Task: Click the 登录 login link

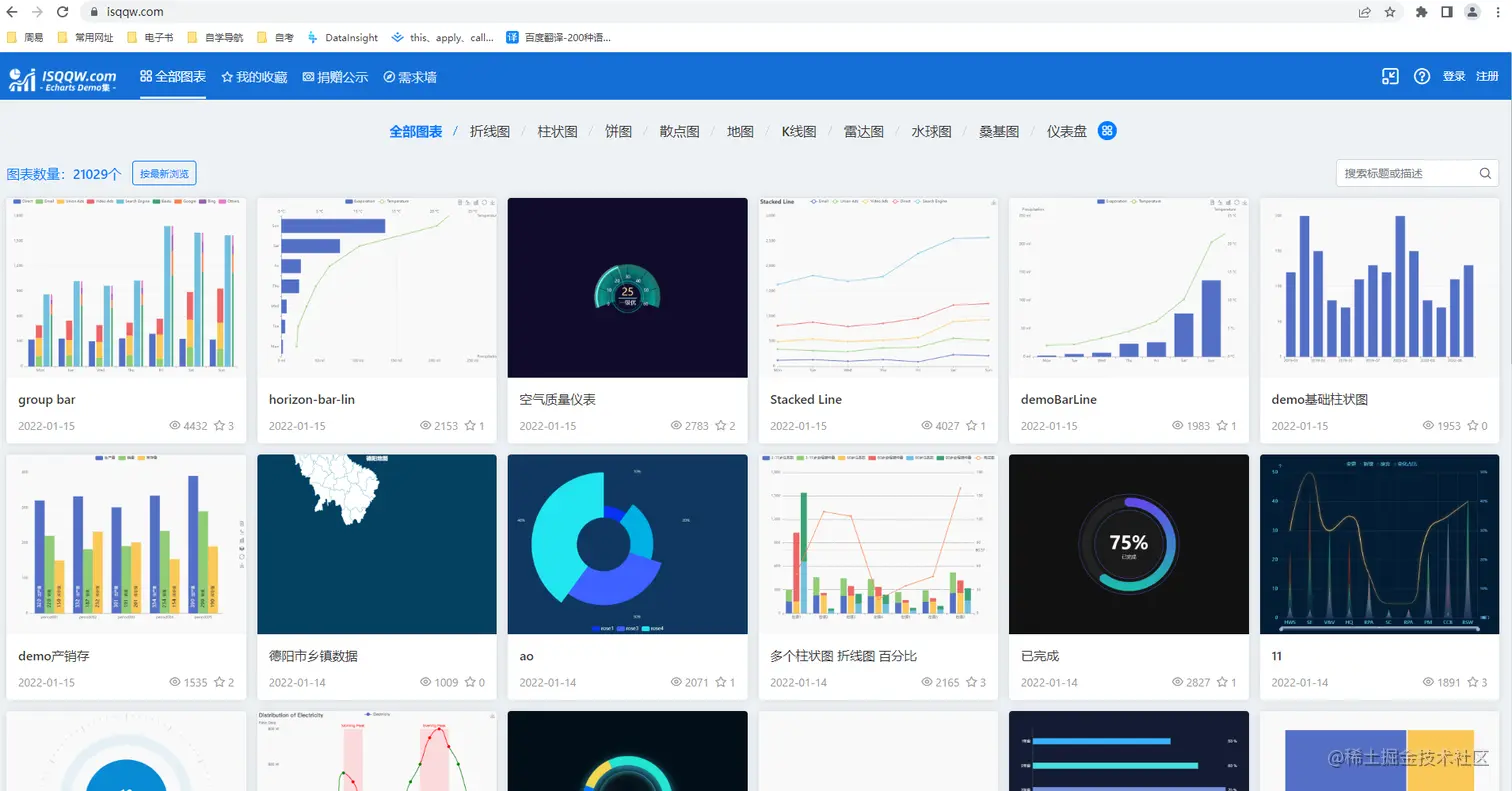Action: tap(1454, 77)
